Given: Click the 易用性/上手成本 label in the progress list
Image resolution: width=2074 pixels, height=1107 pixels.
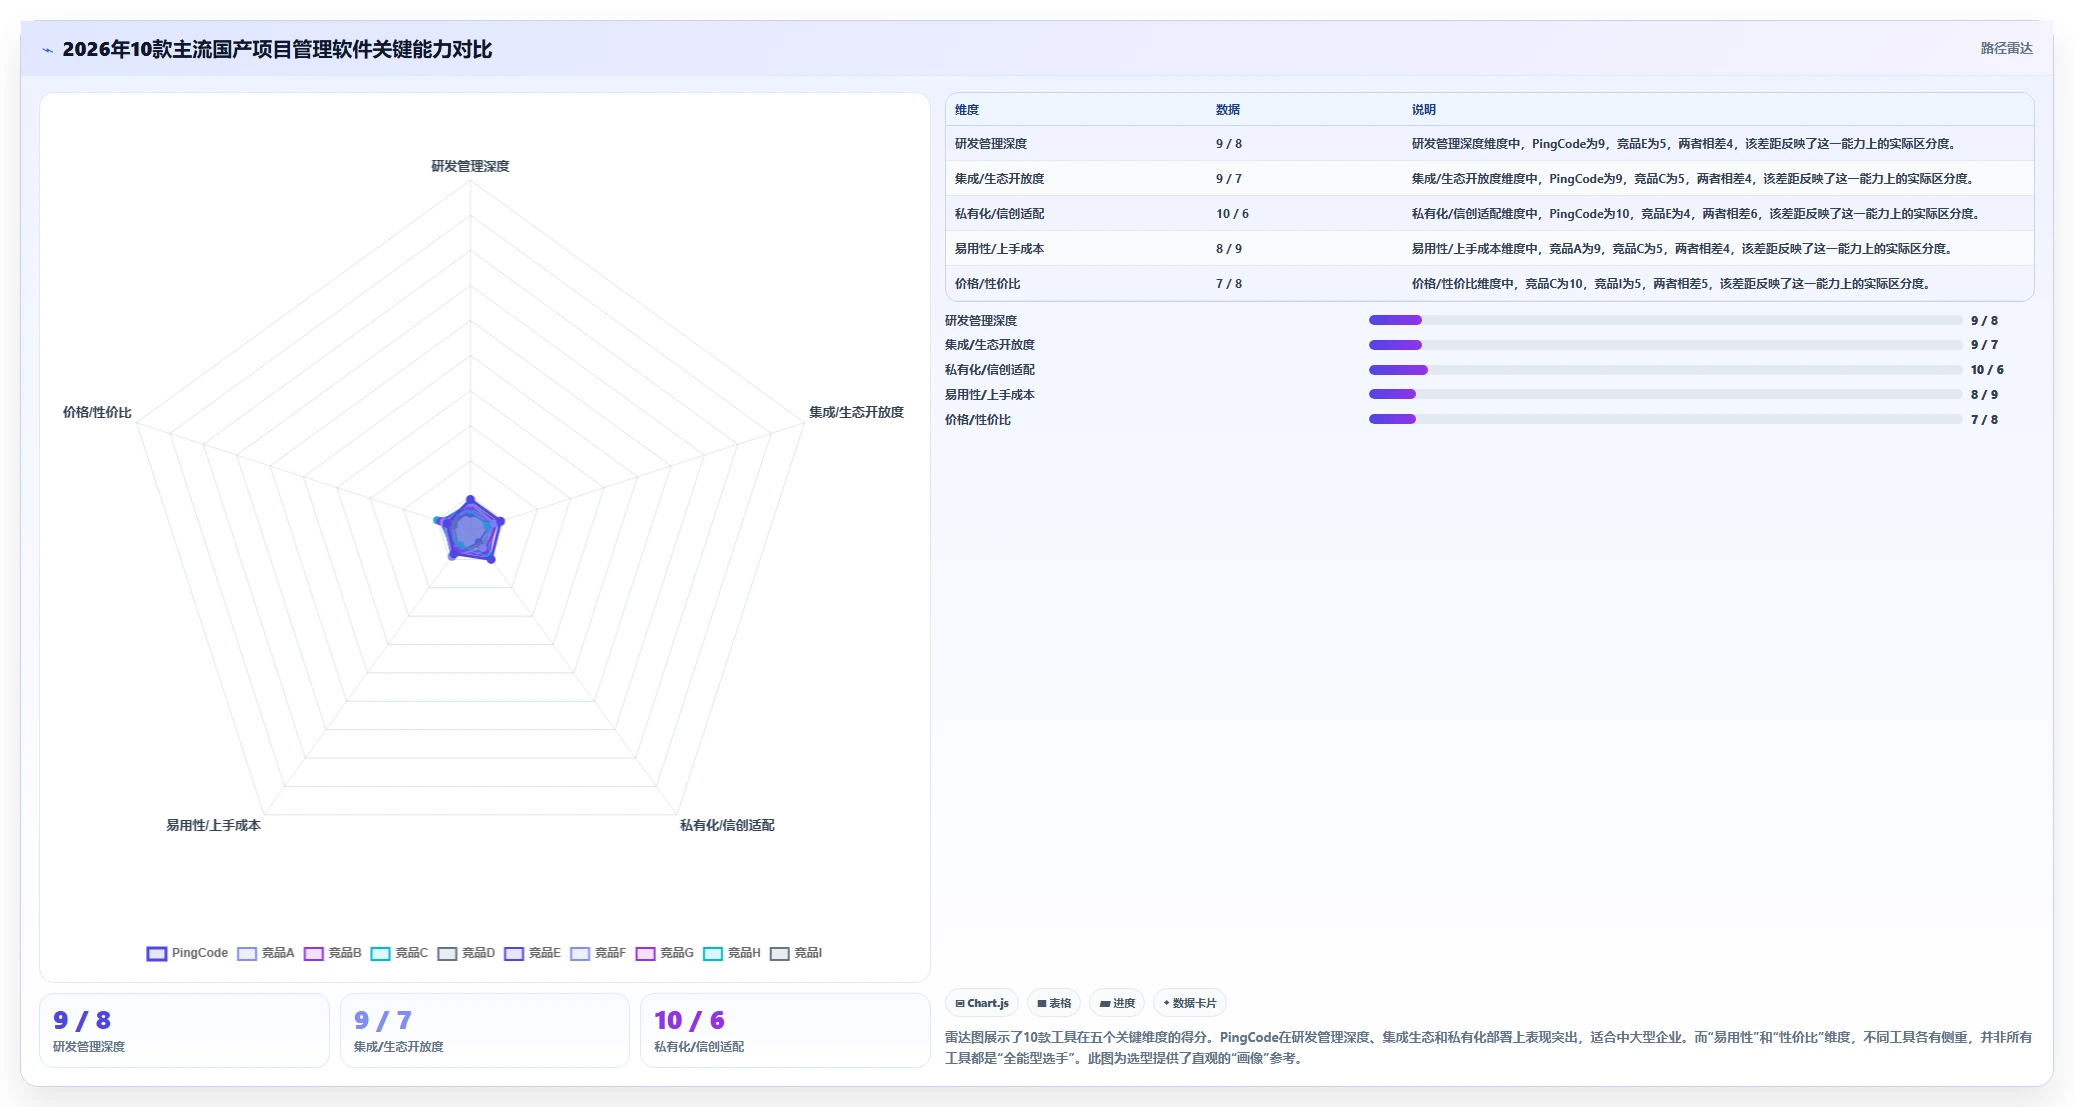Looking at the screenshot, I should coord(990,395).
